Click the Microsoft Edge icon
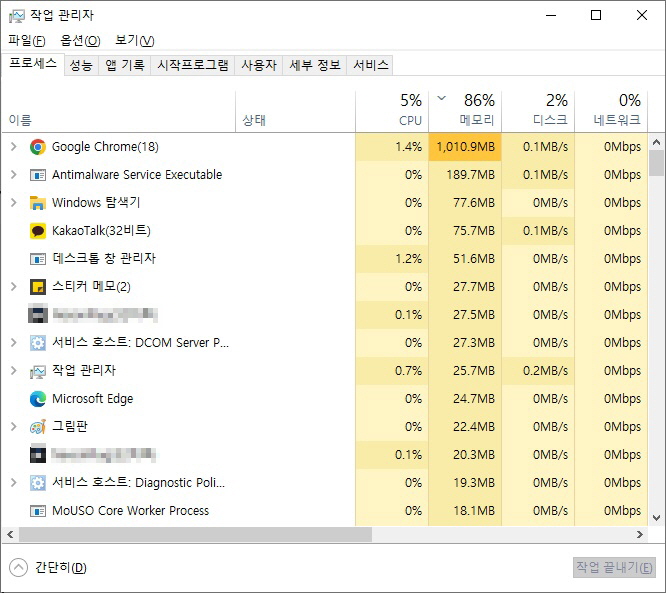This screenshot has width=666, height=593. (38, 399)
